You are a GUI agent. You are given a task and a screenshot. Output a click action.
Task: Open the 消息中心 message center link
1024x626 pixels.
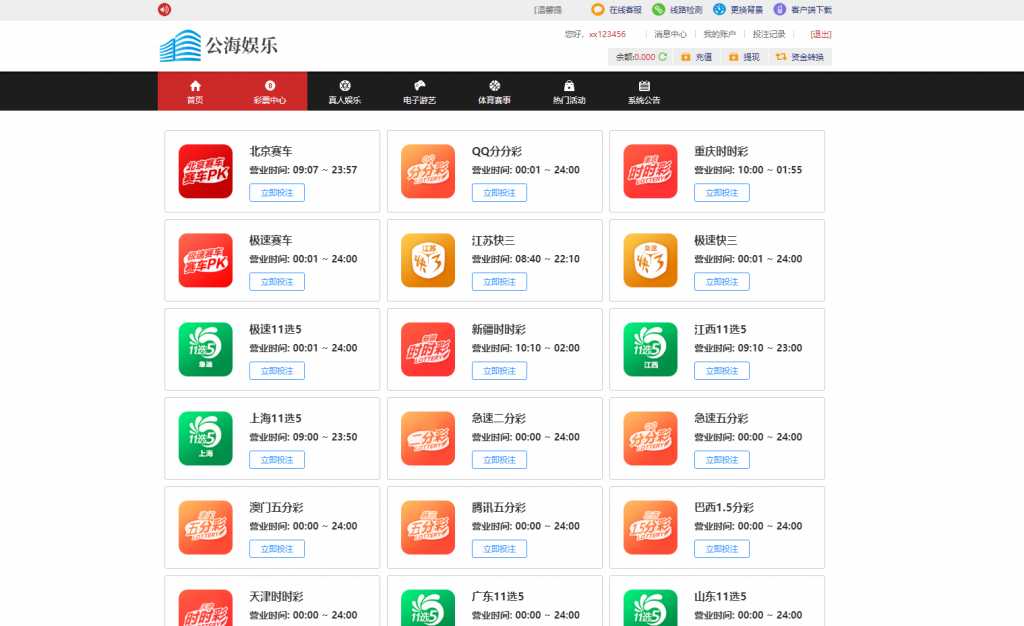tap(670, 34)
